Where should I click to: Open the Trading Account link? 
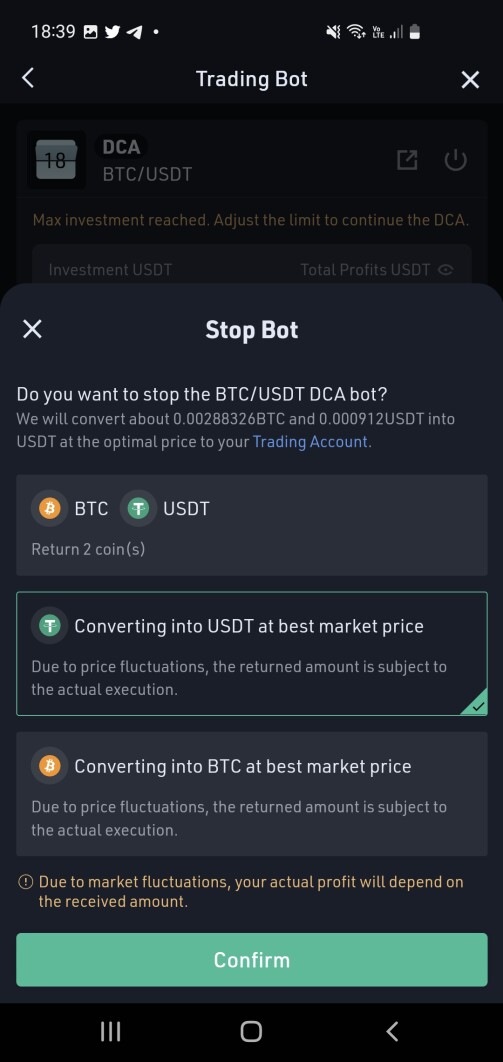(x=310, y=442)
